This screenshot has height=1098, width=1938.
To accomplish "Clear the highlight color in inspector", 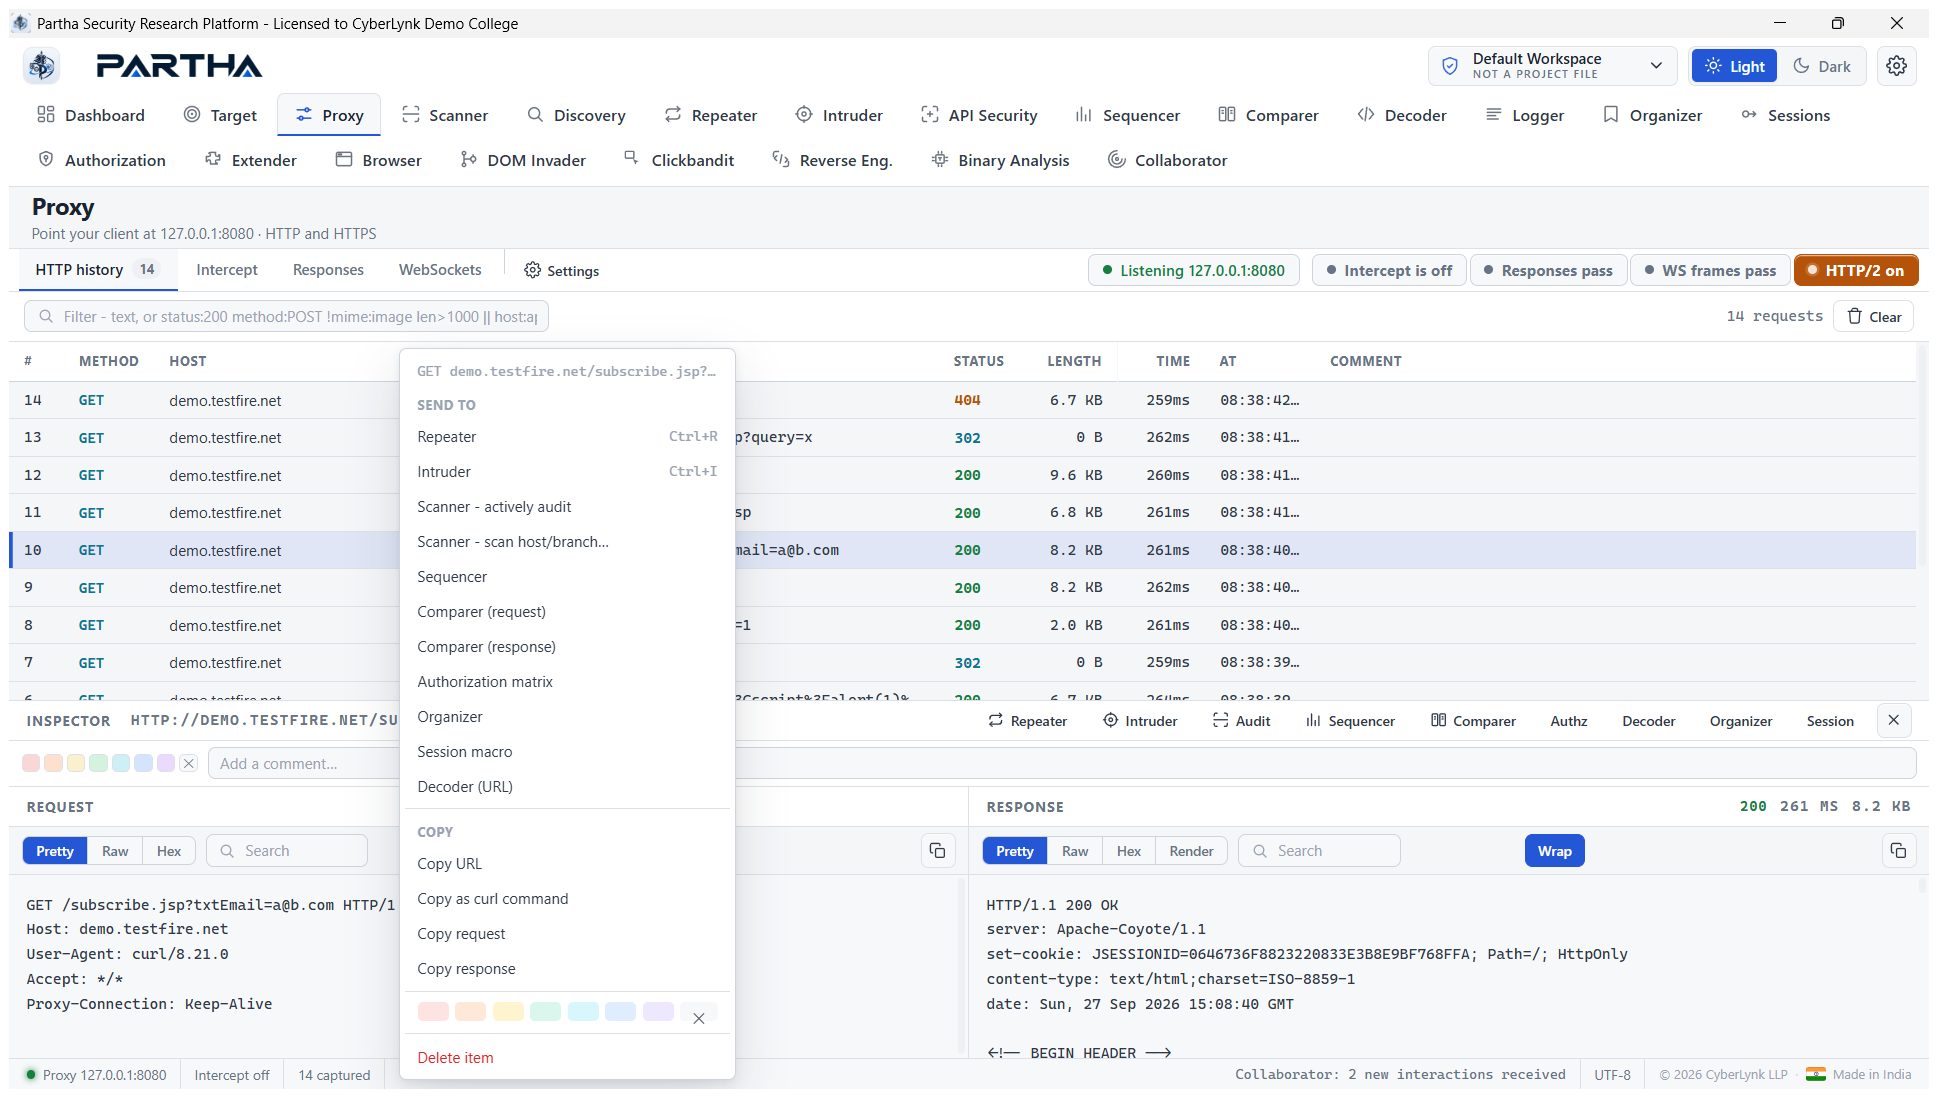I will (x=188, y=763).
